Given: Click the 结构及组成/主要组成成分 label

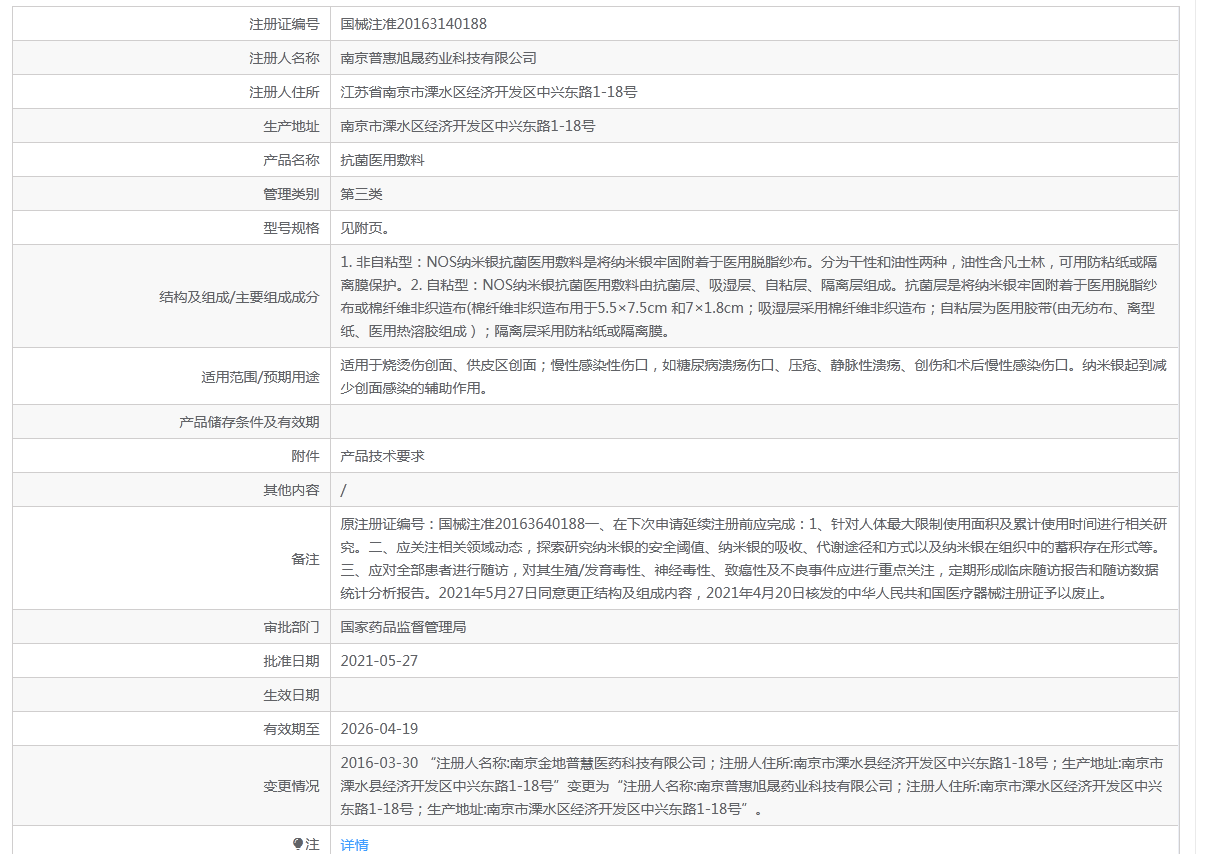Looking at the screenshot, I should [239, 297].
